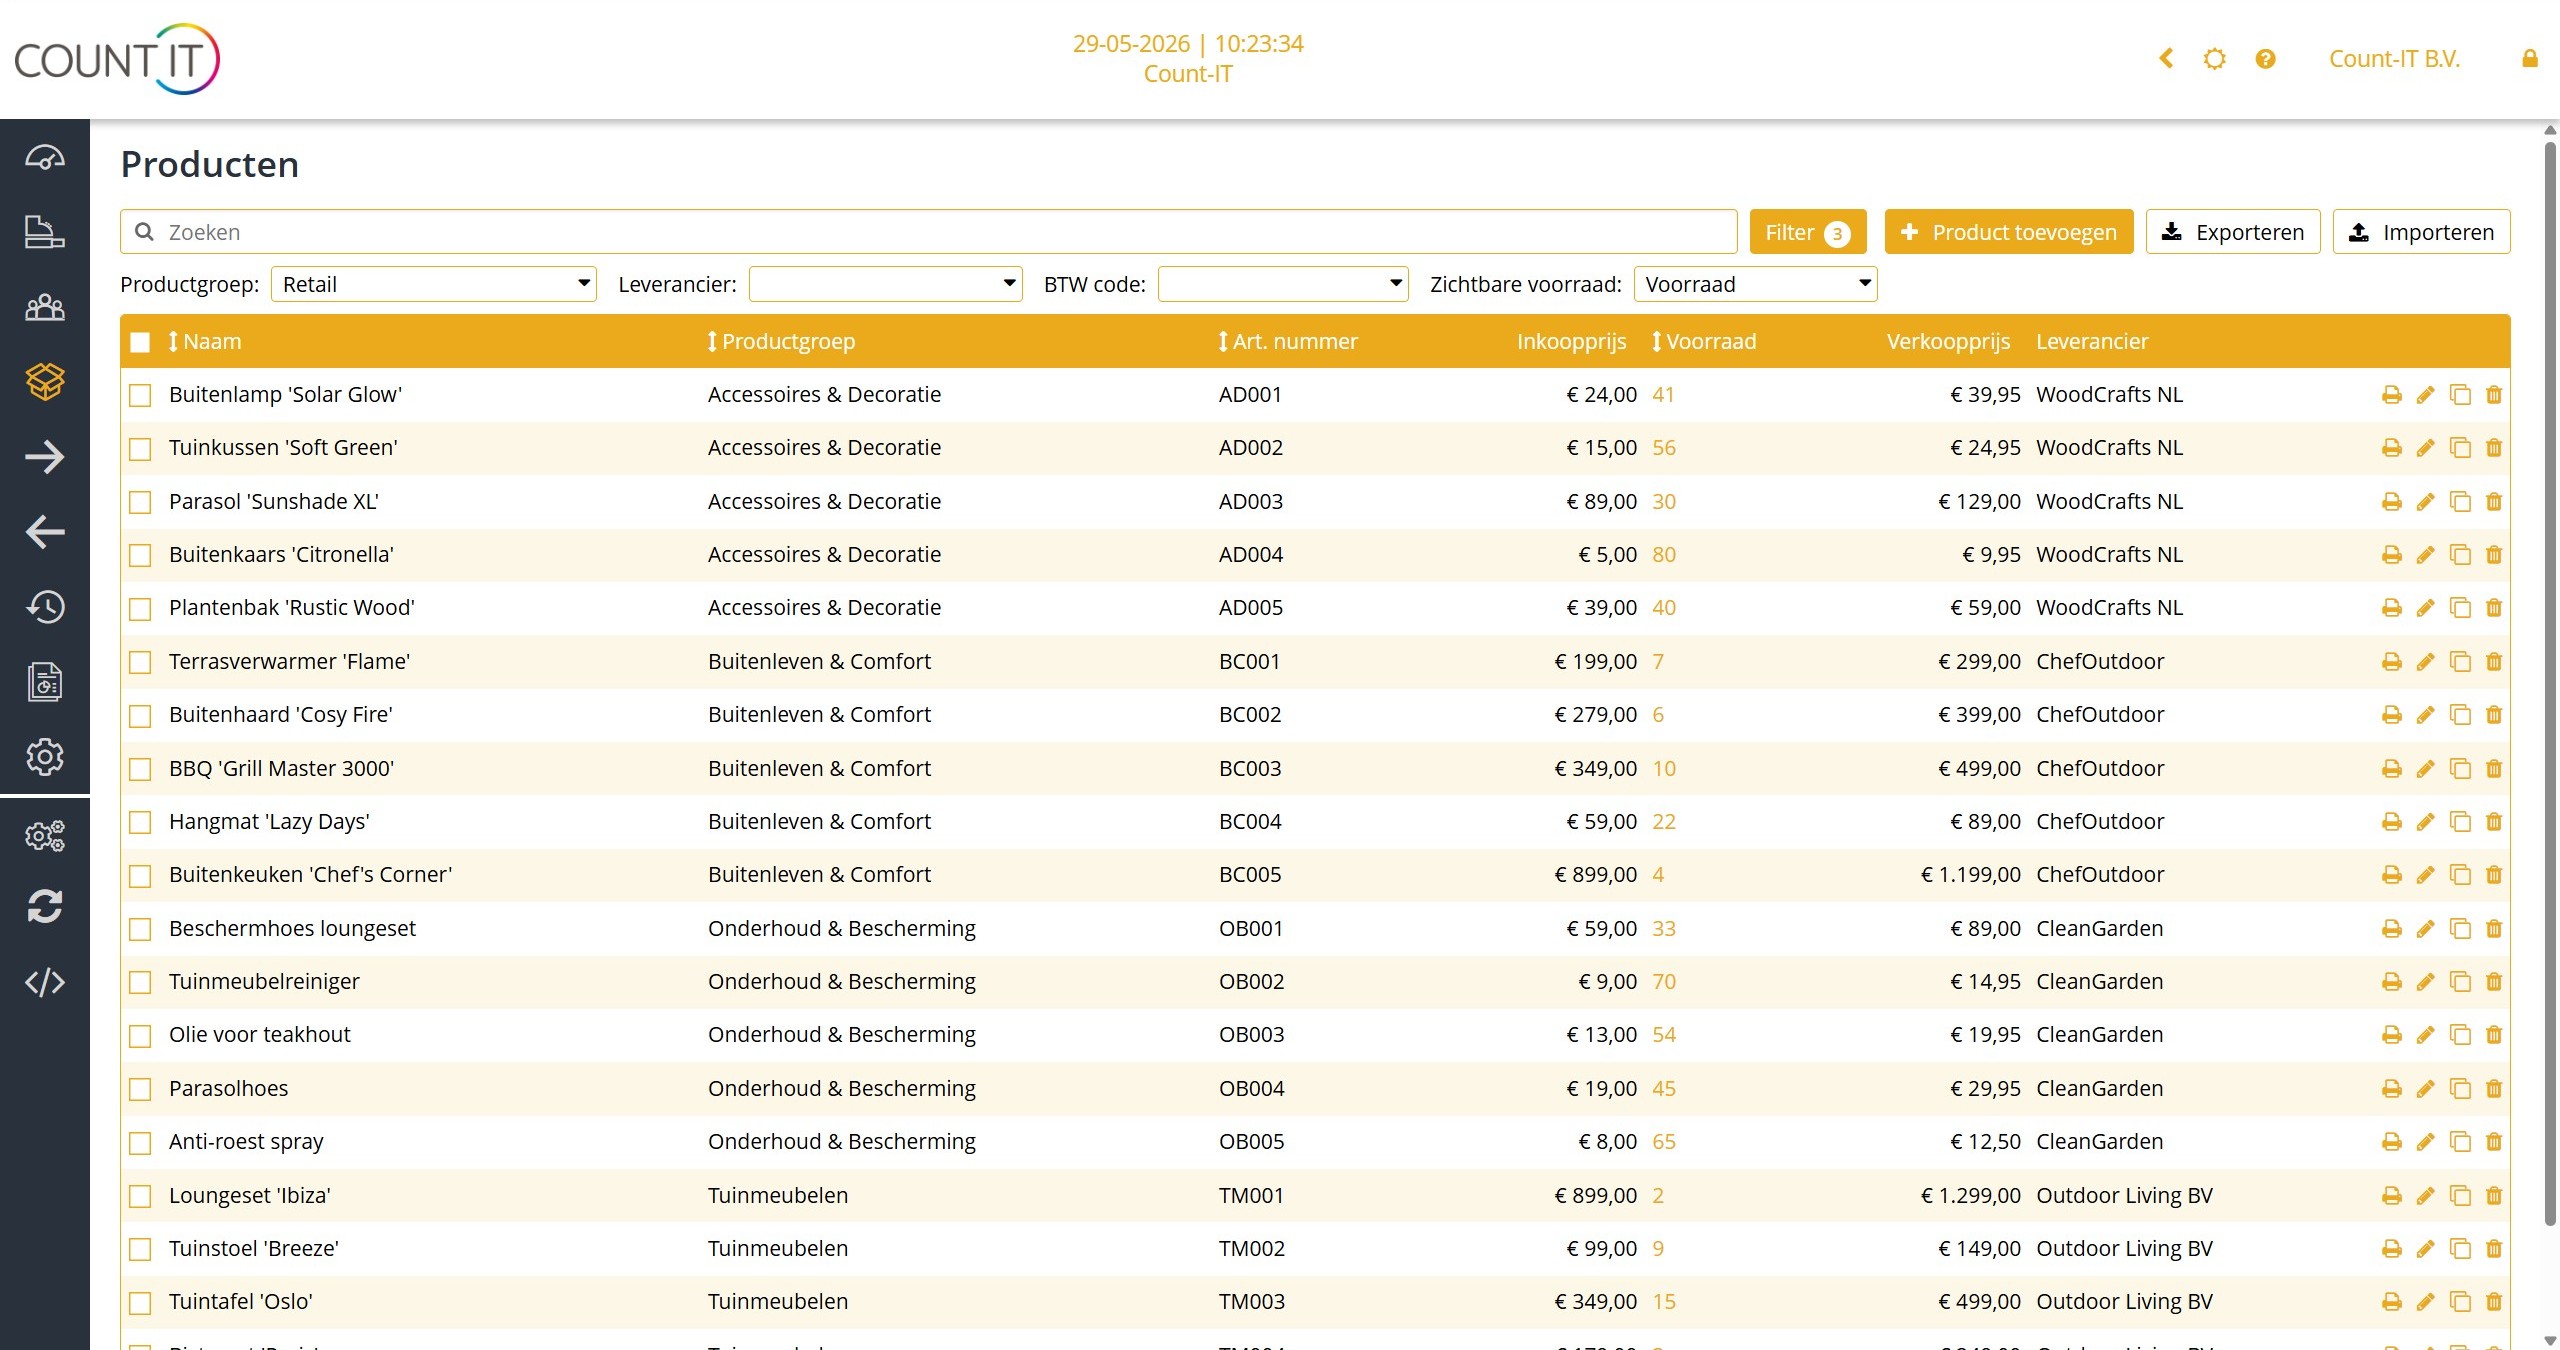Open the history clock icon in sidebar
Image resolution: width=2560 pixels, height=1350 pixels.
point(45,607)
